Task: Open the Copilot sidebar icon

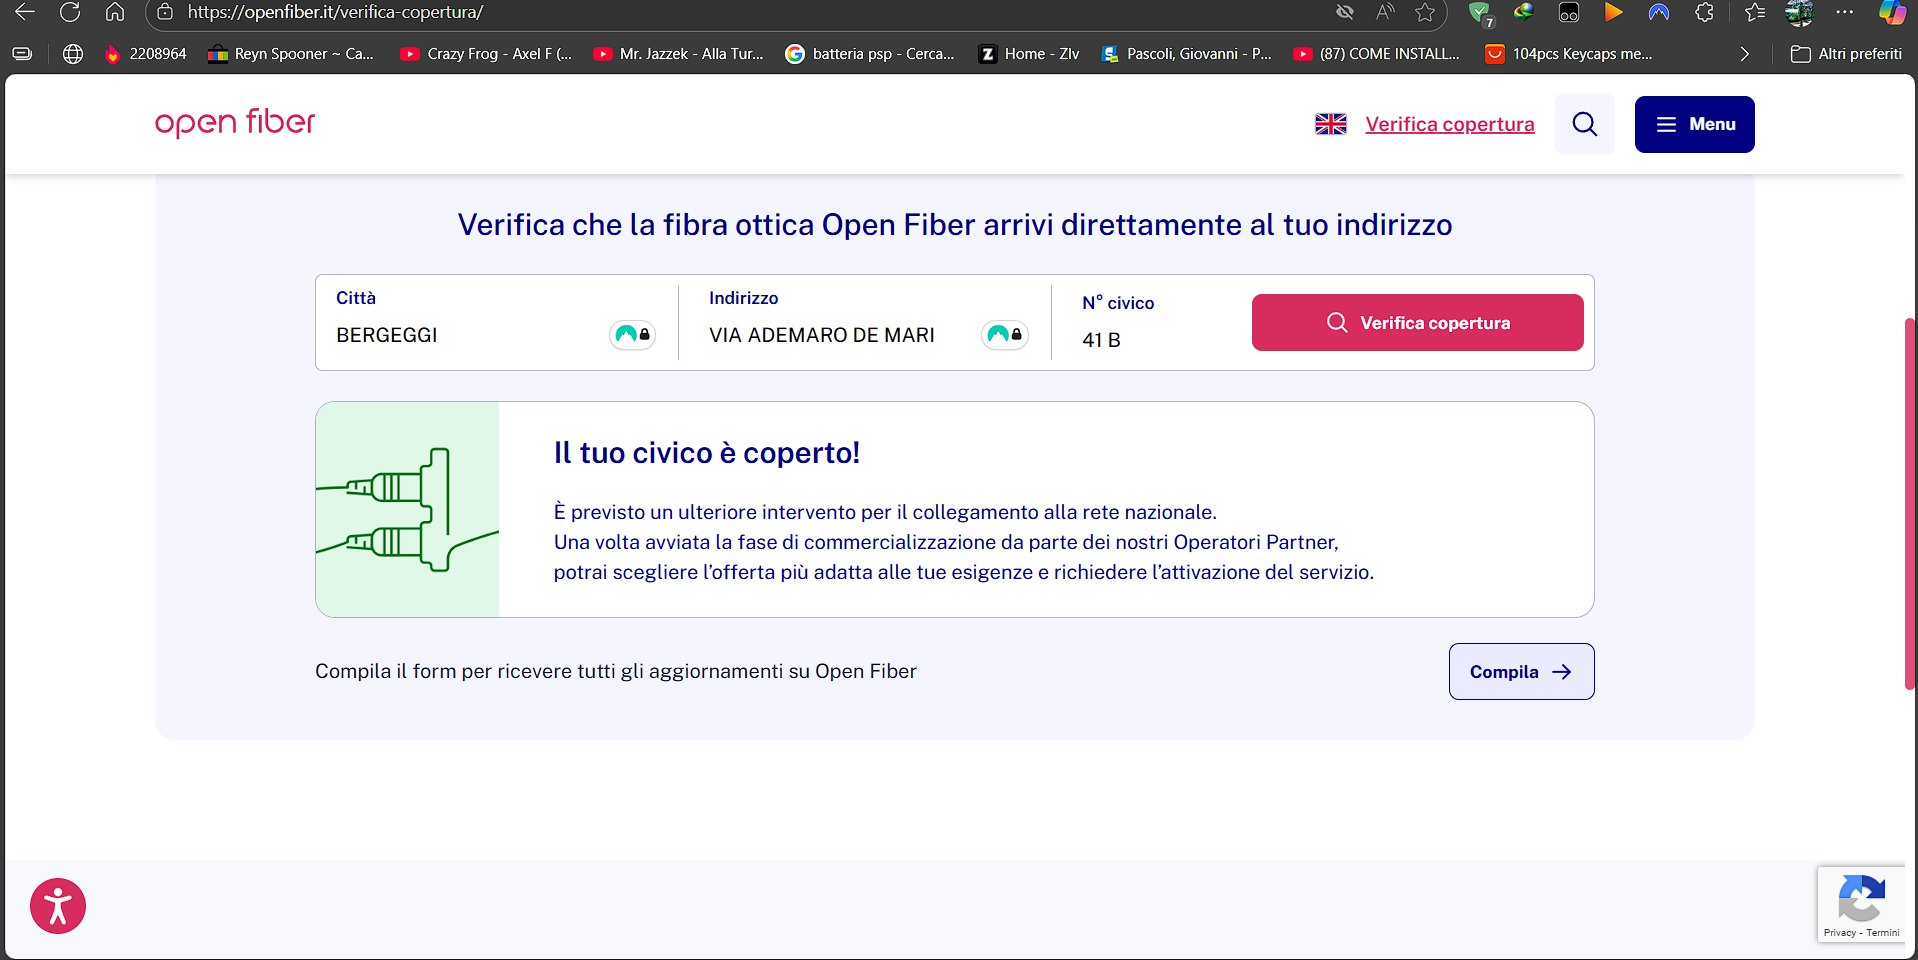Action: [x=1892, y=13]
